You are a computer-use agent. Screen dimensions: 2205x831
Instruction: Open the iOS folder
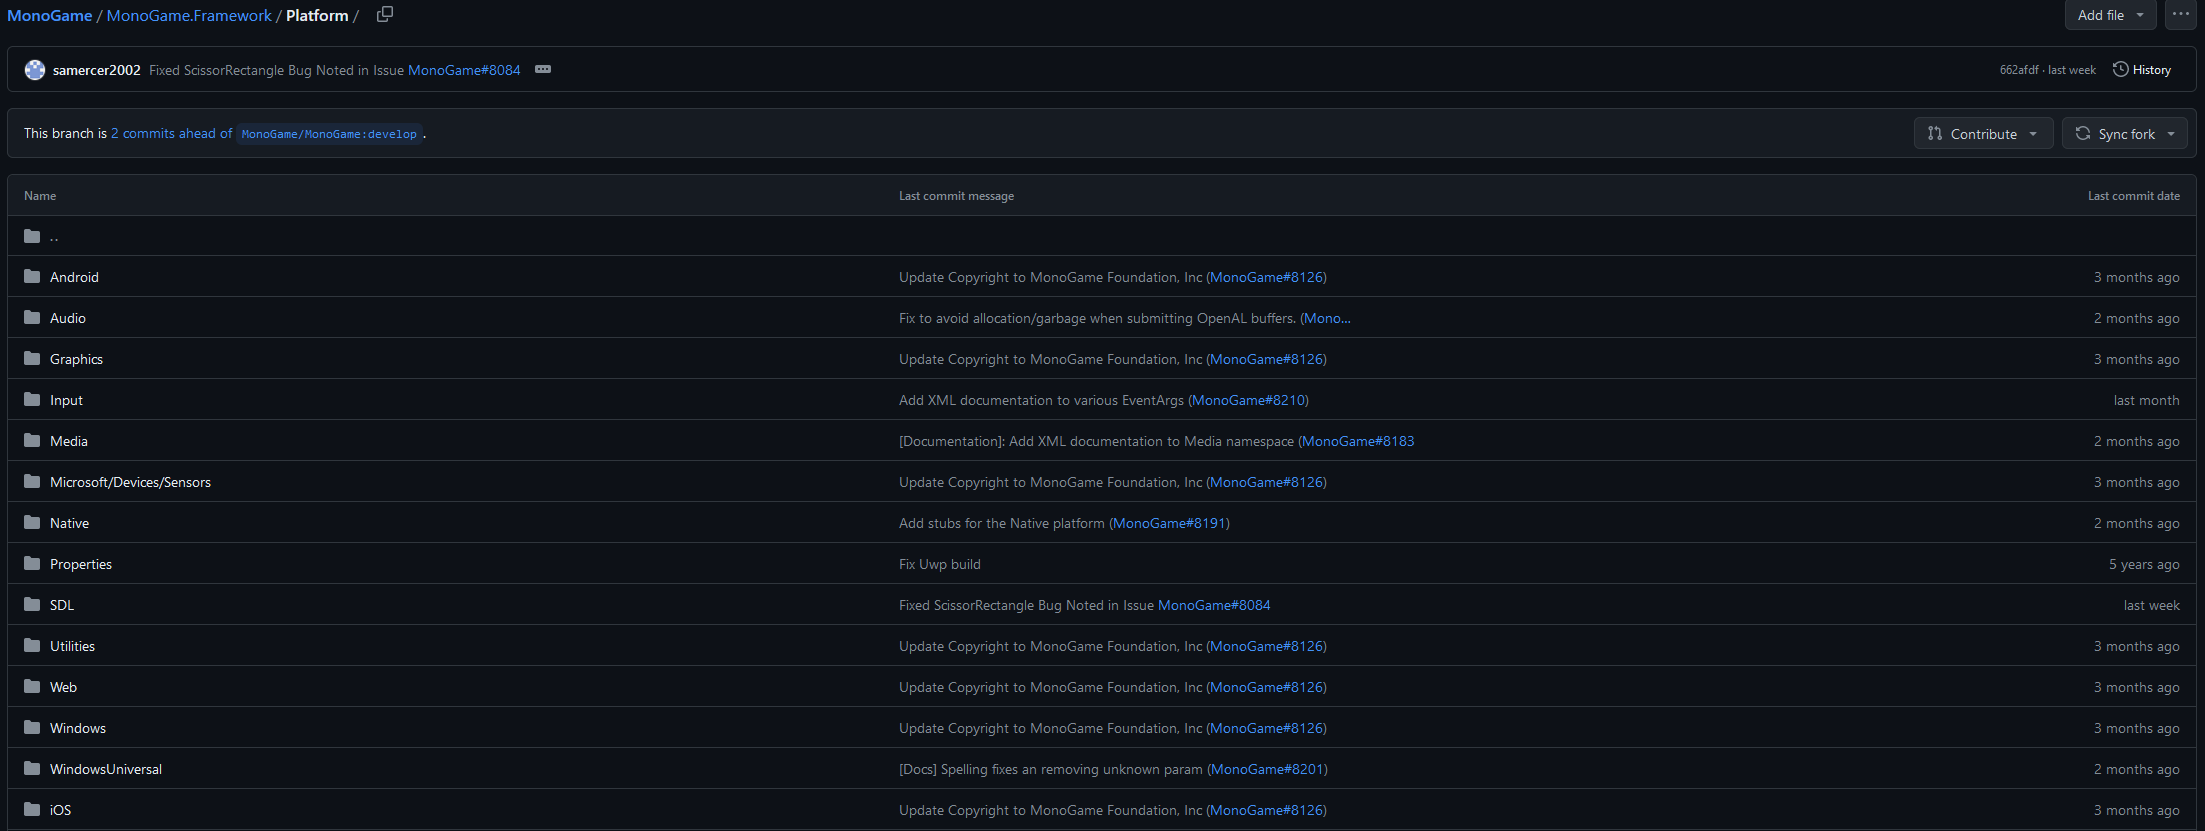point(60,810)
